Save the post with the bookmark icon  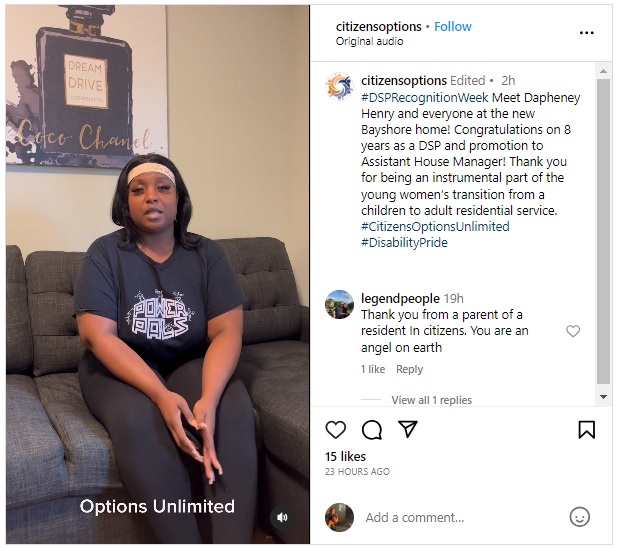(x=587, y=430)
